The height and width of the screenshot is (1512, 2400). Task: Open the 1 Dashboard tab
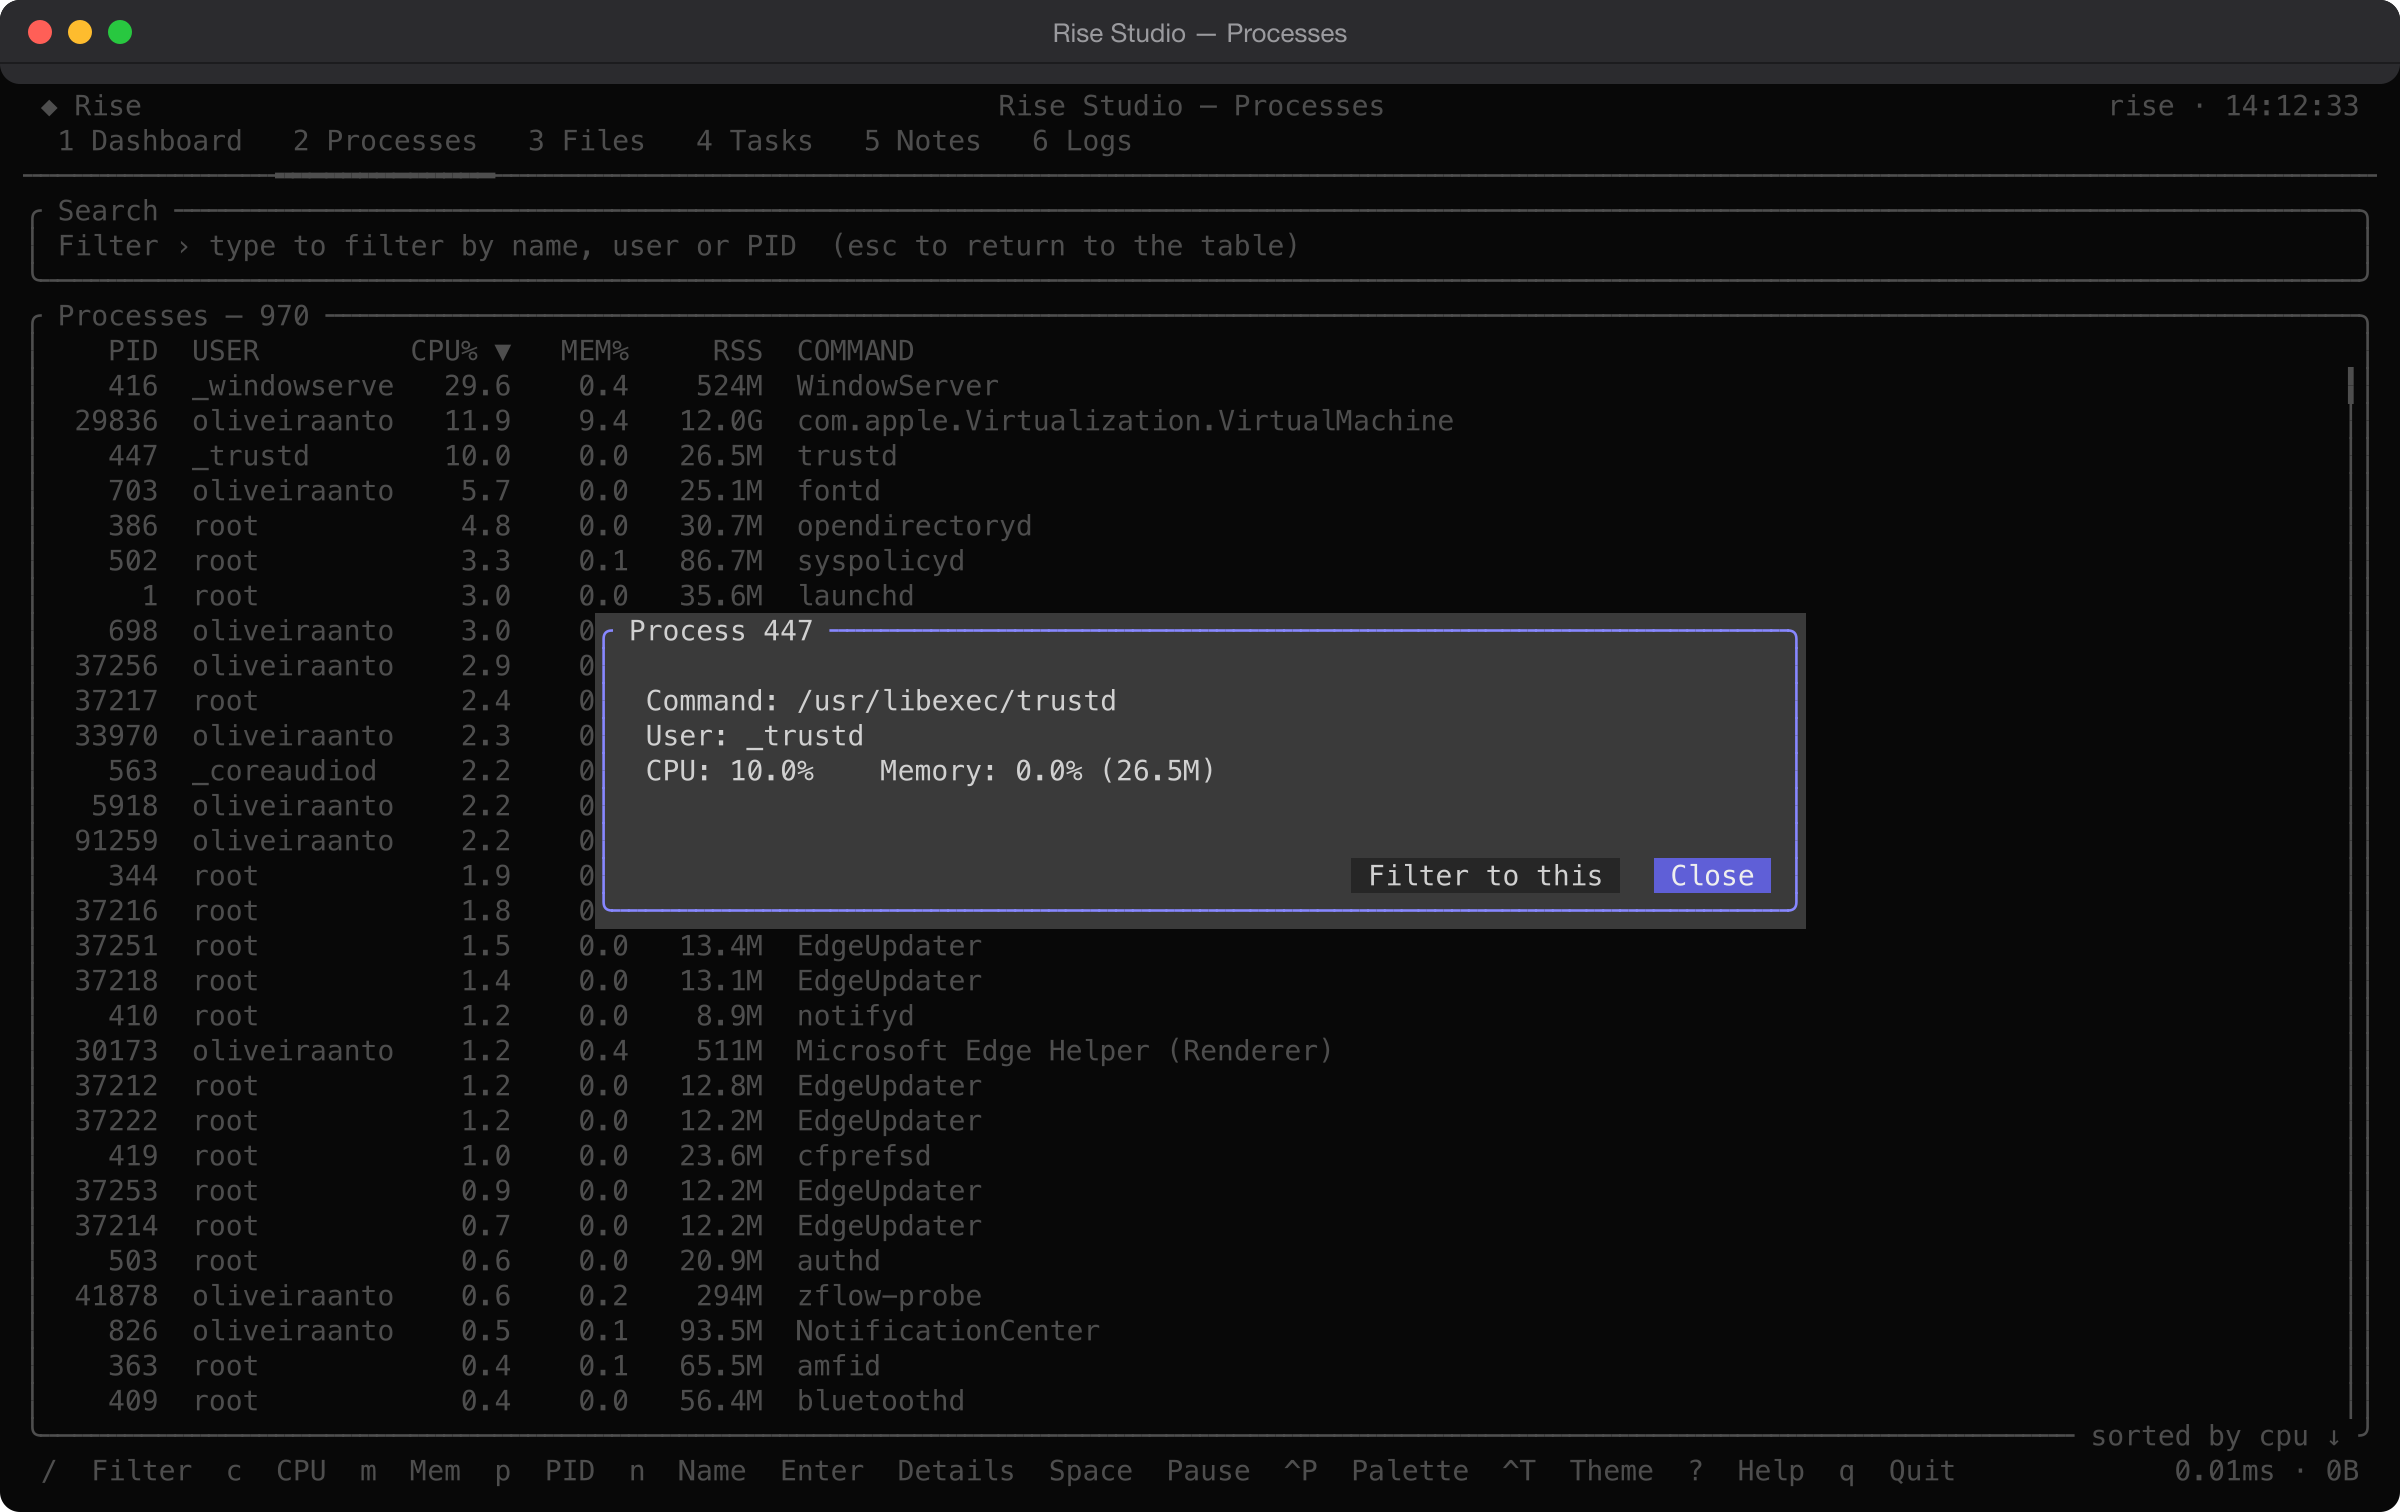pos(150,141)
